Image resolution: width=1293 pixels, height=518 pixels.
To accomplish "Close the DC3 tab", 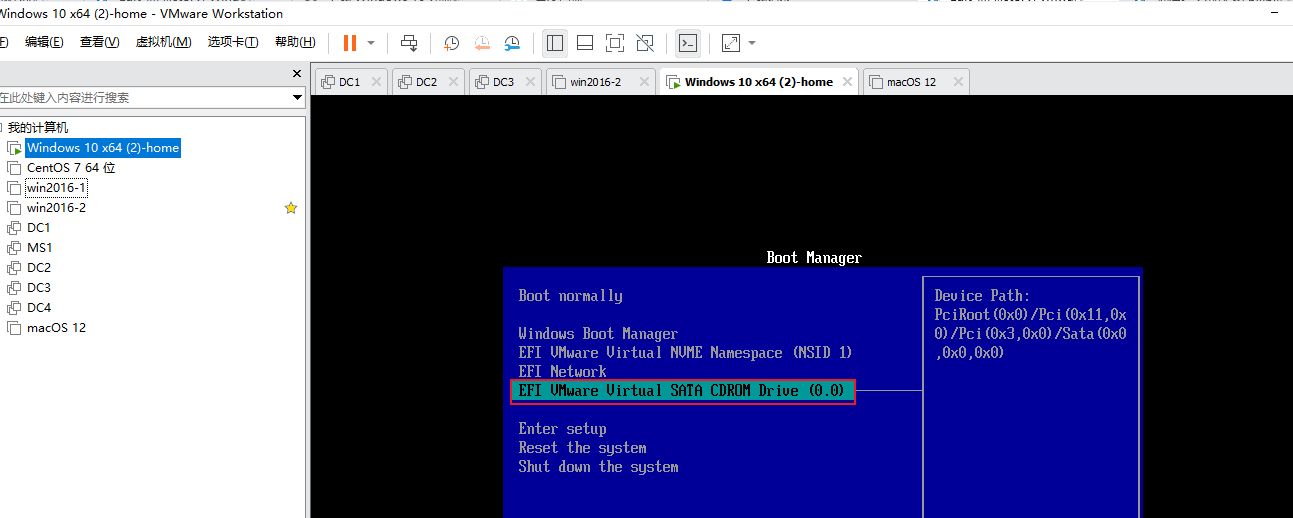I will point(530,82).
